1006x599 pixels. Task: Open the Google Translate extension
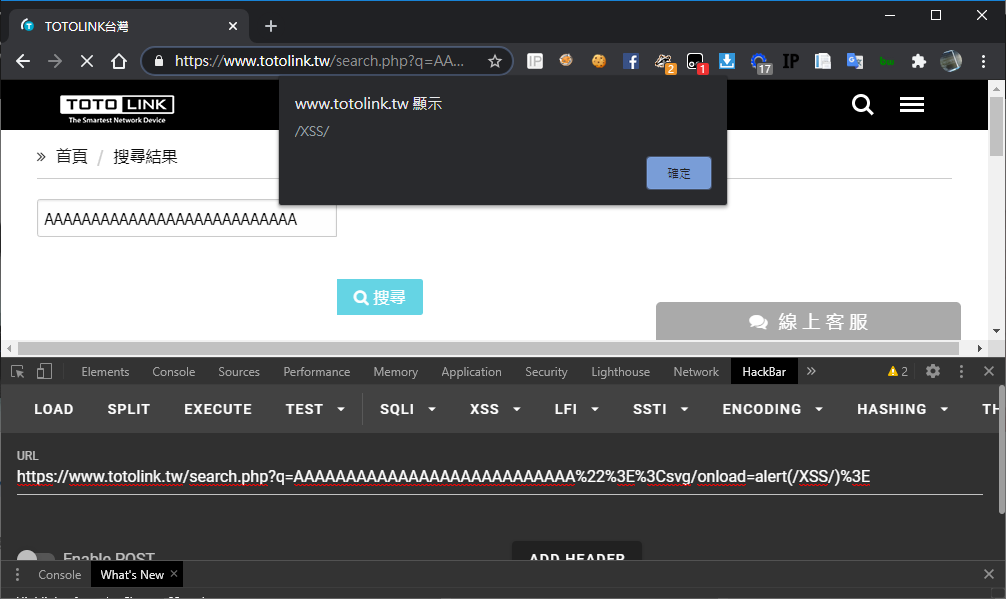(x=855, y=61)
